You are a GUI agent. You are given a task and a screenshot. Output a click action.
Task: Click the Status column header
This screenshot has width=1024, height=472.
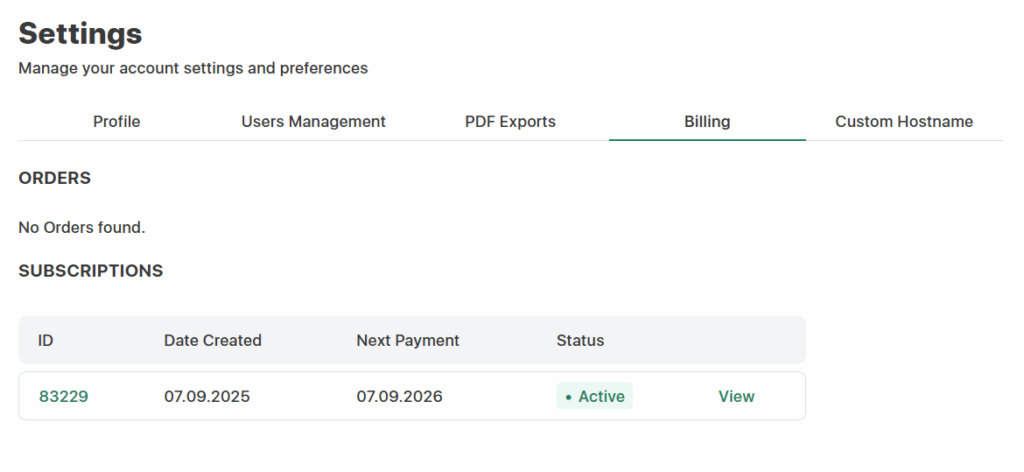tap(580, 341)
